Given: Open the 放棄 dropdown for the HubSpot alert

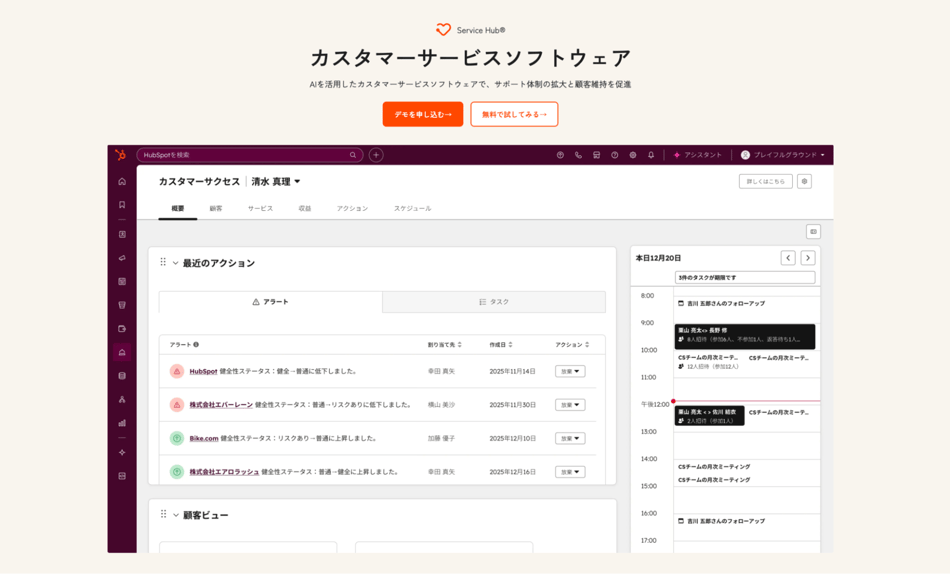Looking at the screenshot, I should click(x=570, y=371).
